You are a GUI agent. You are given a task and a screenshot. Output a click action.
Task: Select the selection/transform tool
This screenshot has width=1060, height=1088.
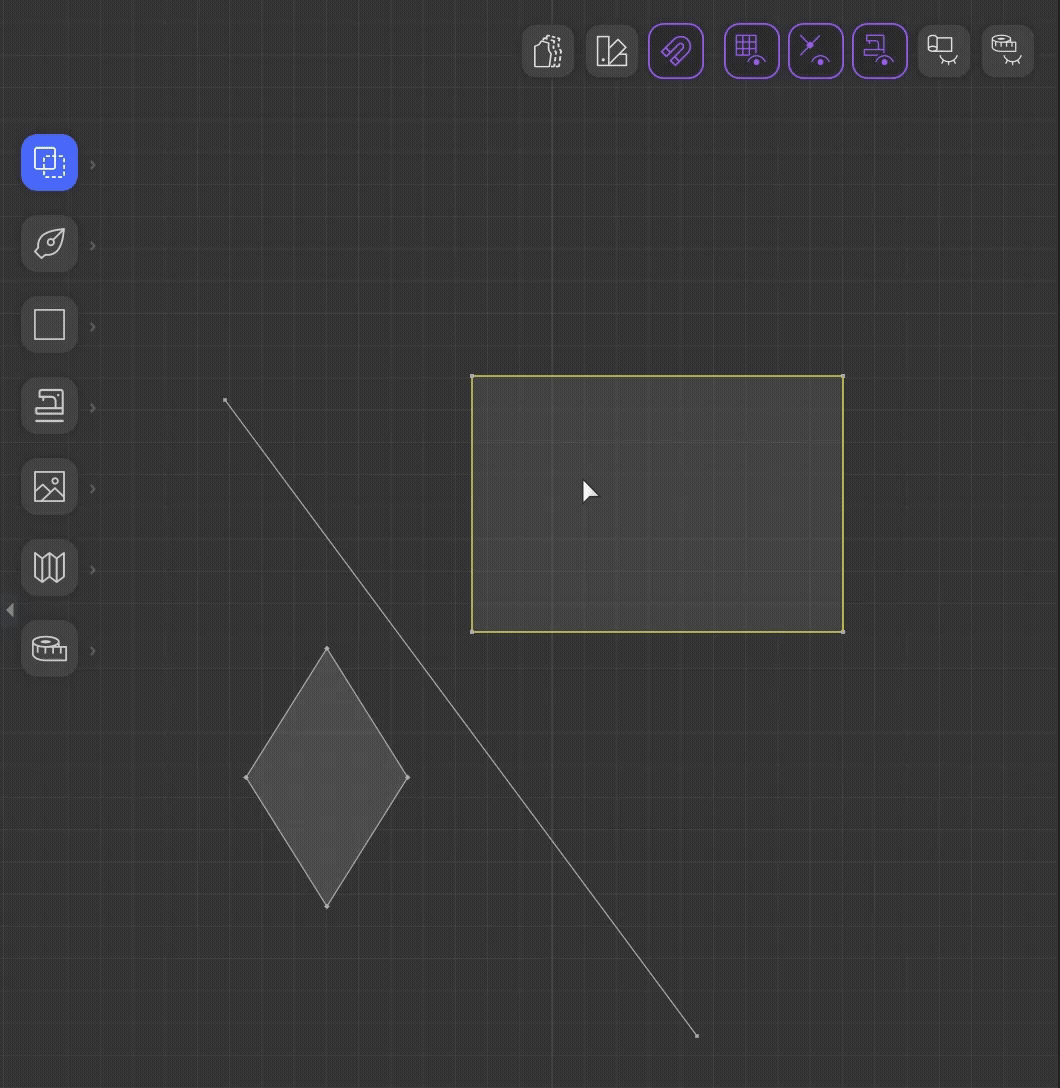coord(49,162)
